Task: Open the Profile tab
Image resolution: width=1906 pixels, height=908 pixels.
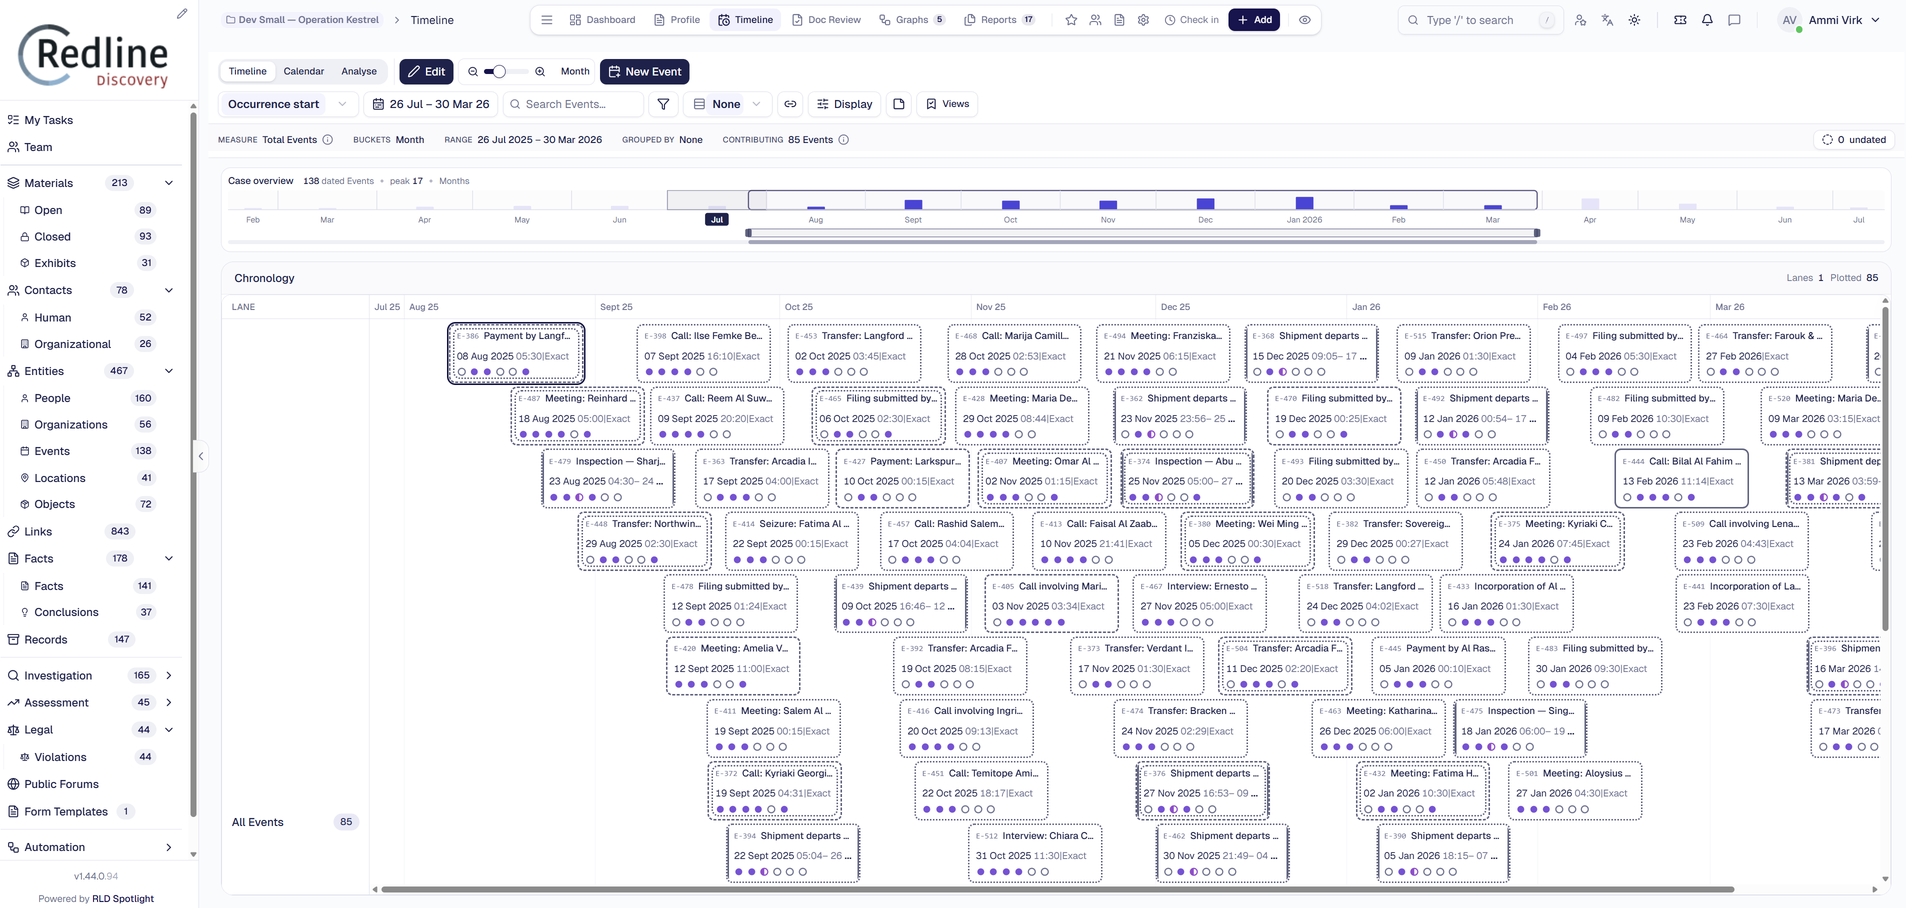Action: pos(677,20)
